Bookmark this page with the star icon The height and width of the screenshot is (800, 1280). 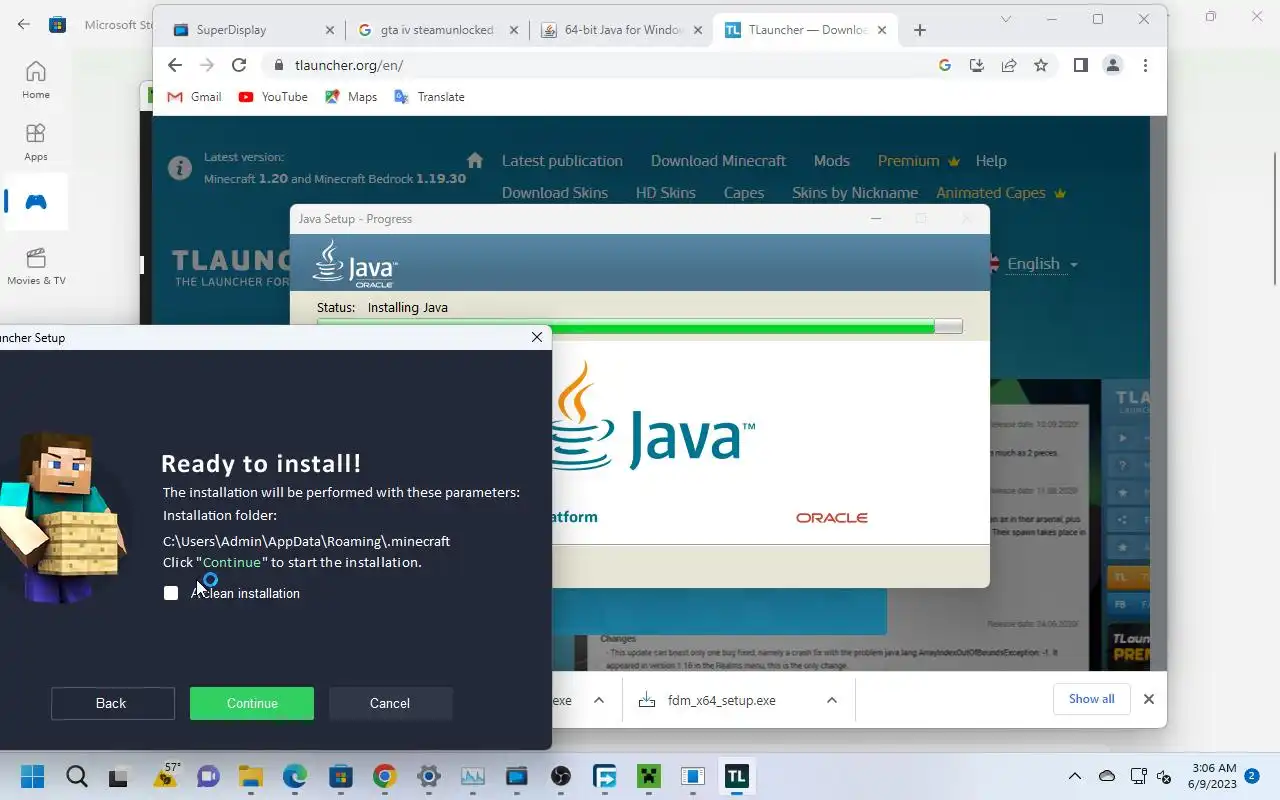click(x=1041, y=65)
